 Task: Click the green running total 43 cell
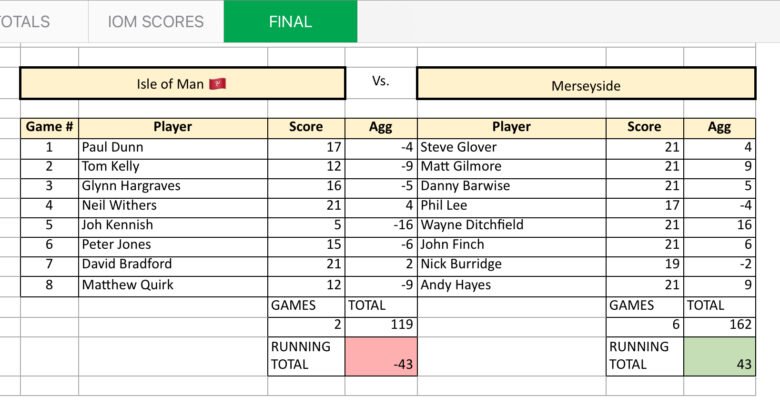coord(719,356)
